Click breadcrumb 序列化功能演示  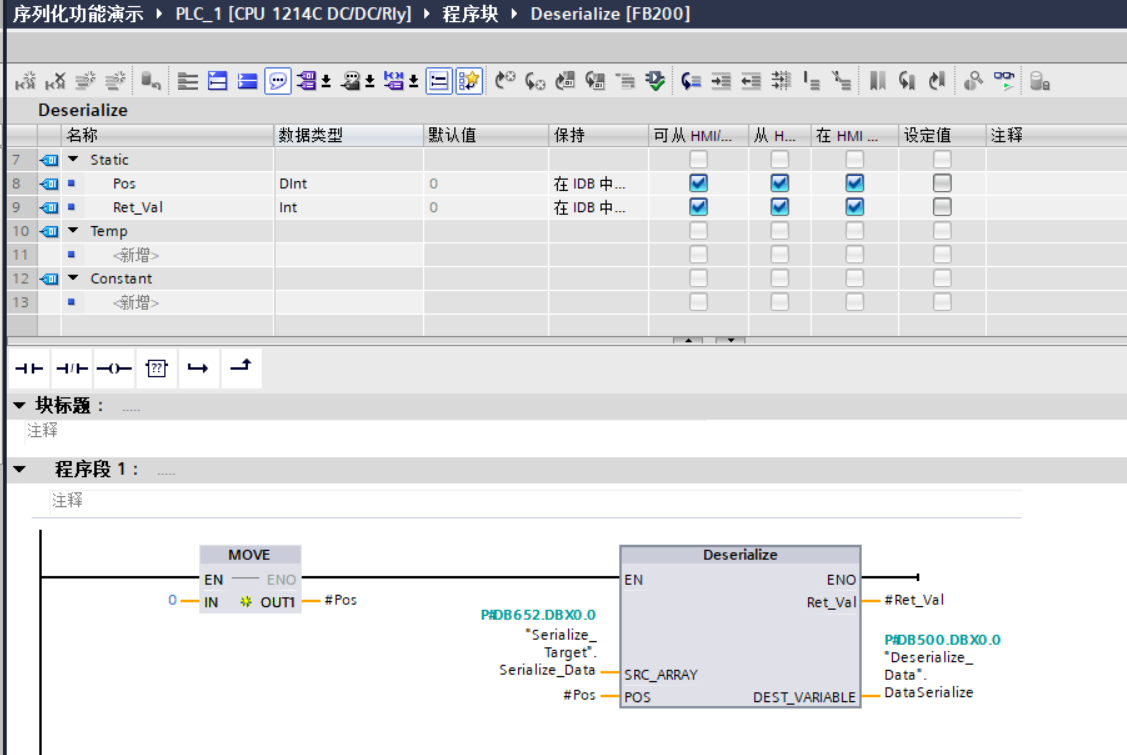pyautogui.click(x=78, y=14)
